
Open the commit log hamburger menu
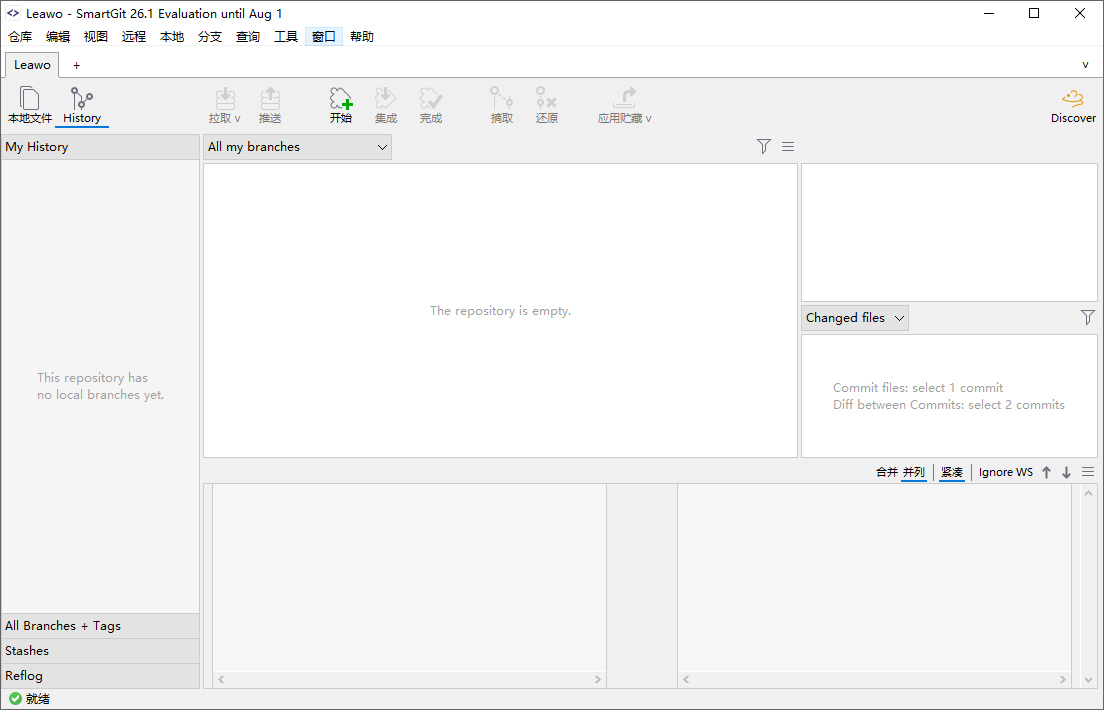click(x=788, y=147)
